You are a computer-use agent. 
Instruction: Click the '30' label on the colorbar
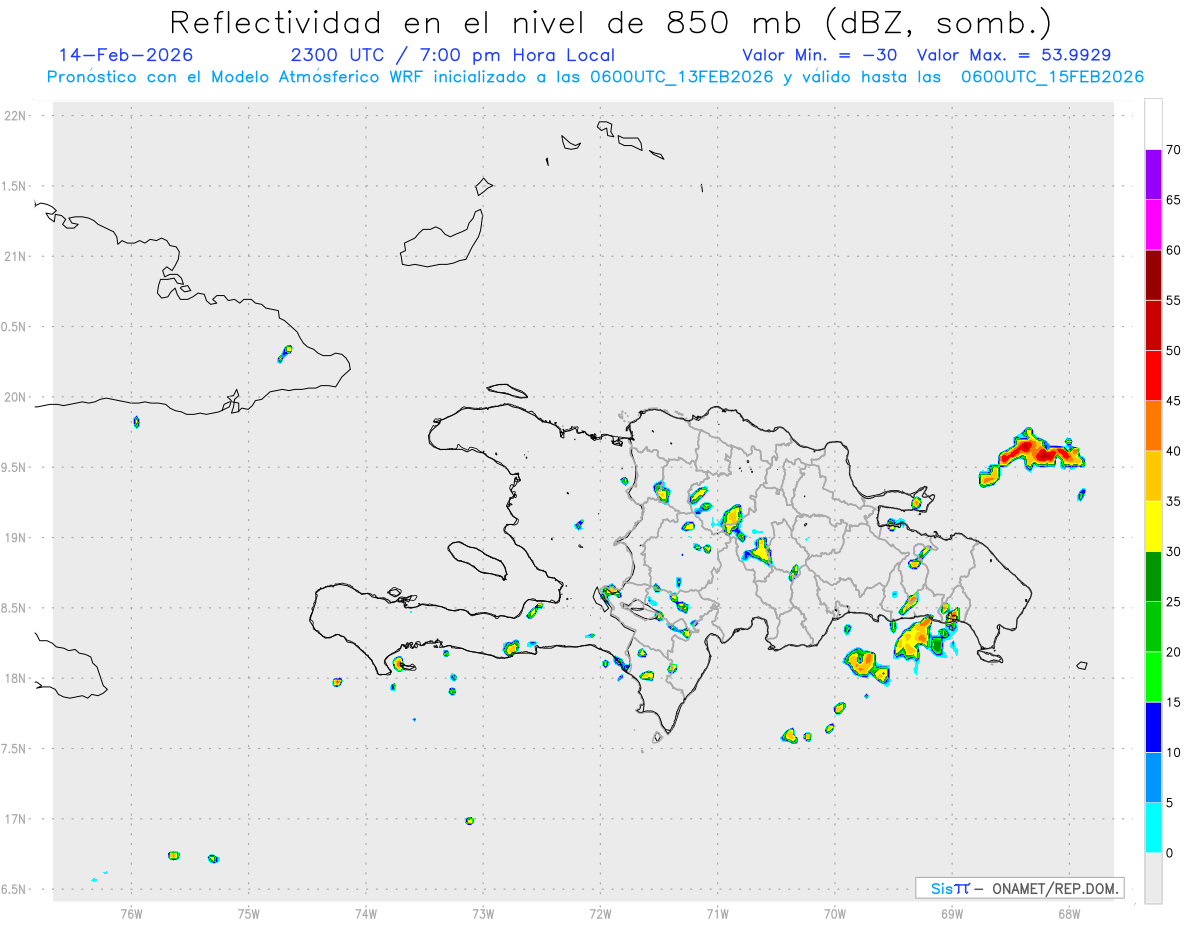point(1174,552)
